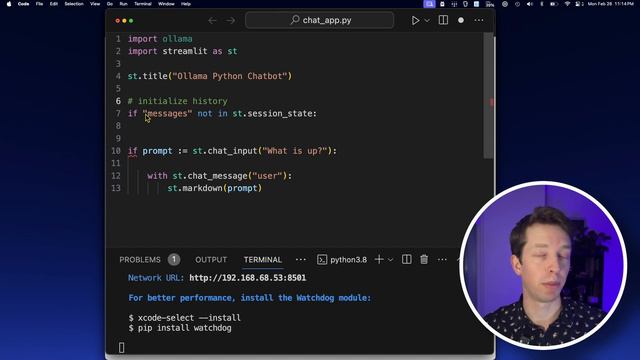Image resolution: width=640 pixels, height=360 pixels.
Task: Split the editor to the right
Action: (x=443, y=20)
